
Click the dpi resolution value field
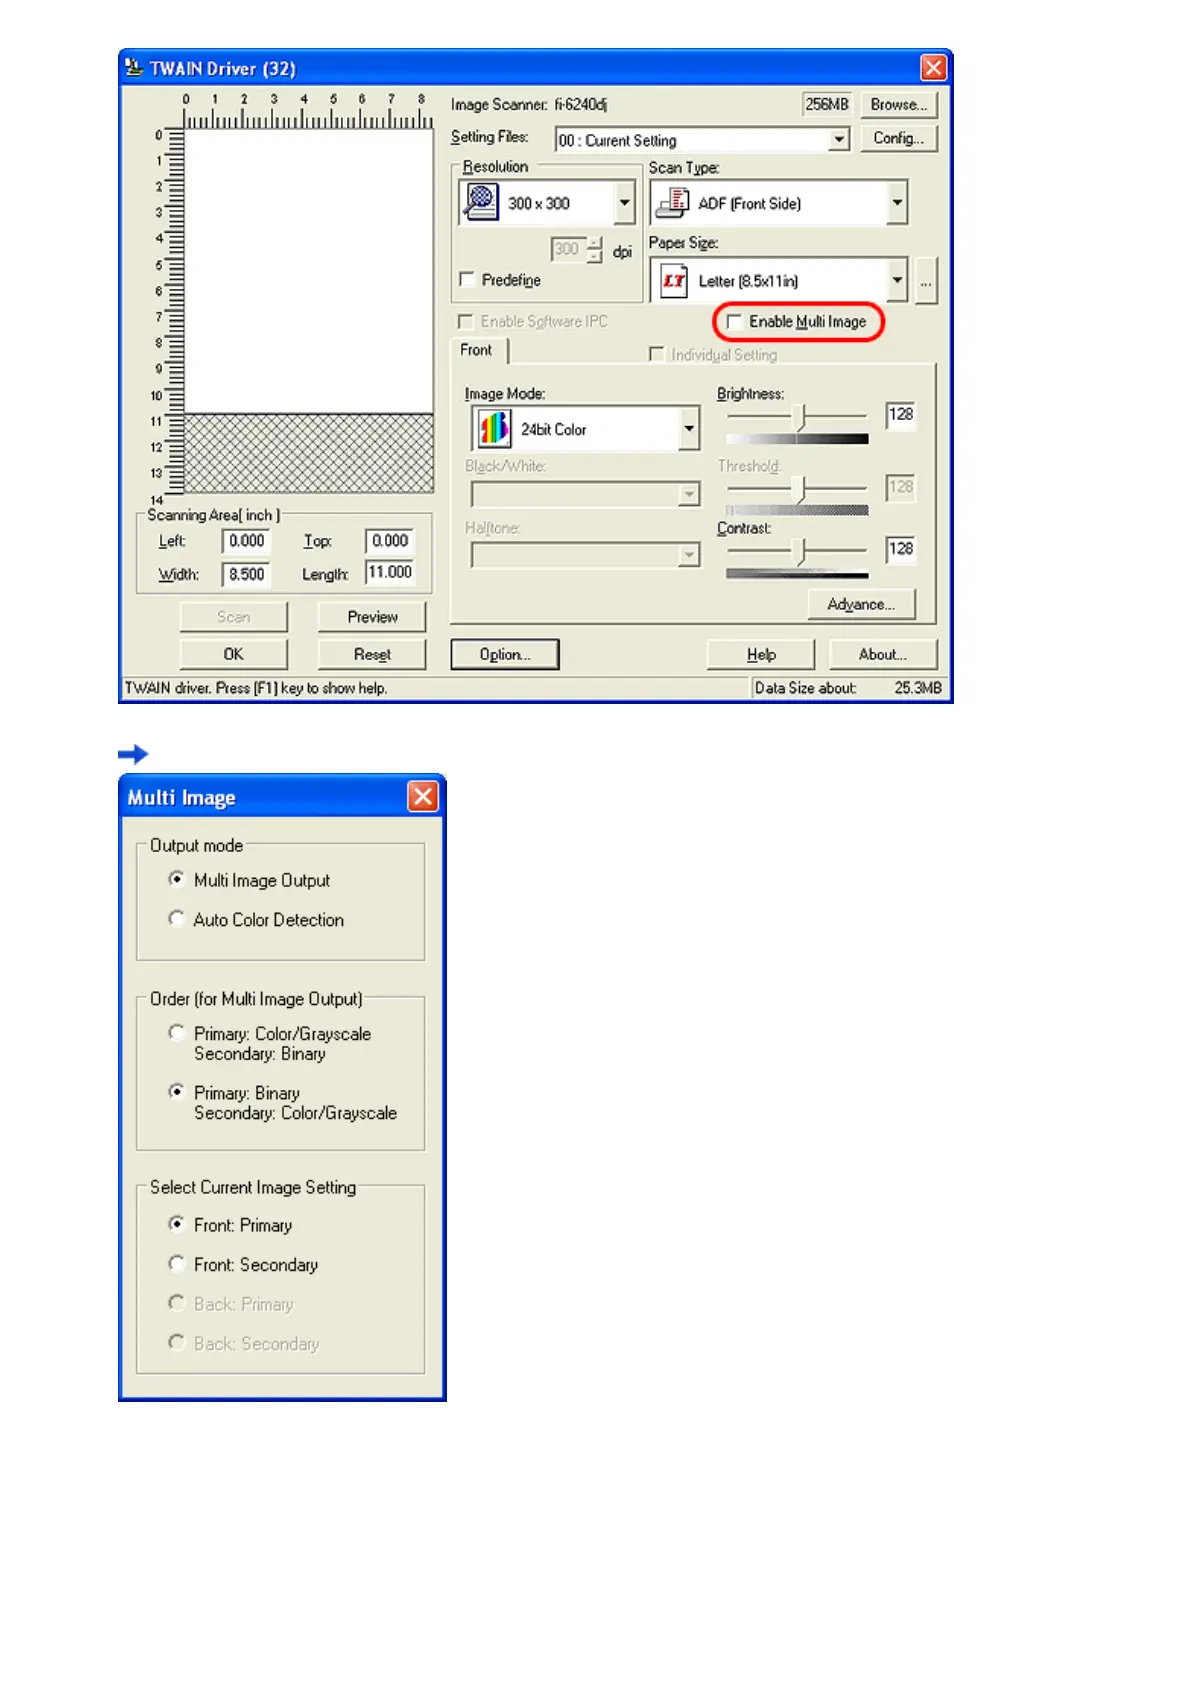pos(568,249)
